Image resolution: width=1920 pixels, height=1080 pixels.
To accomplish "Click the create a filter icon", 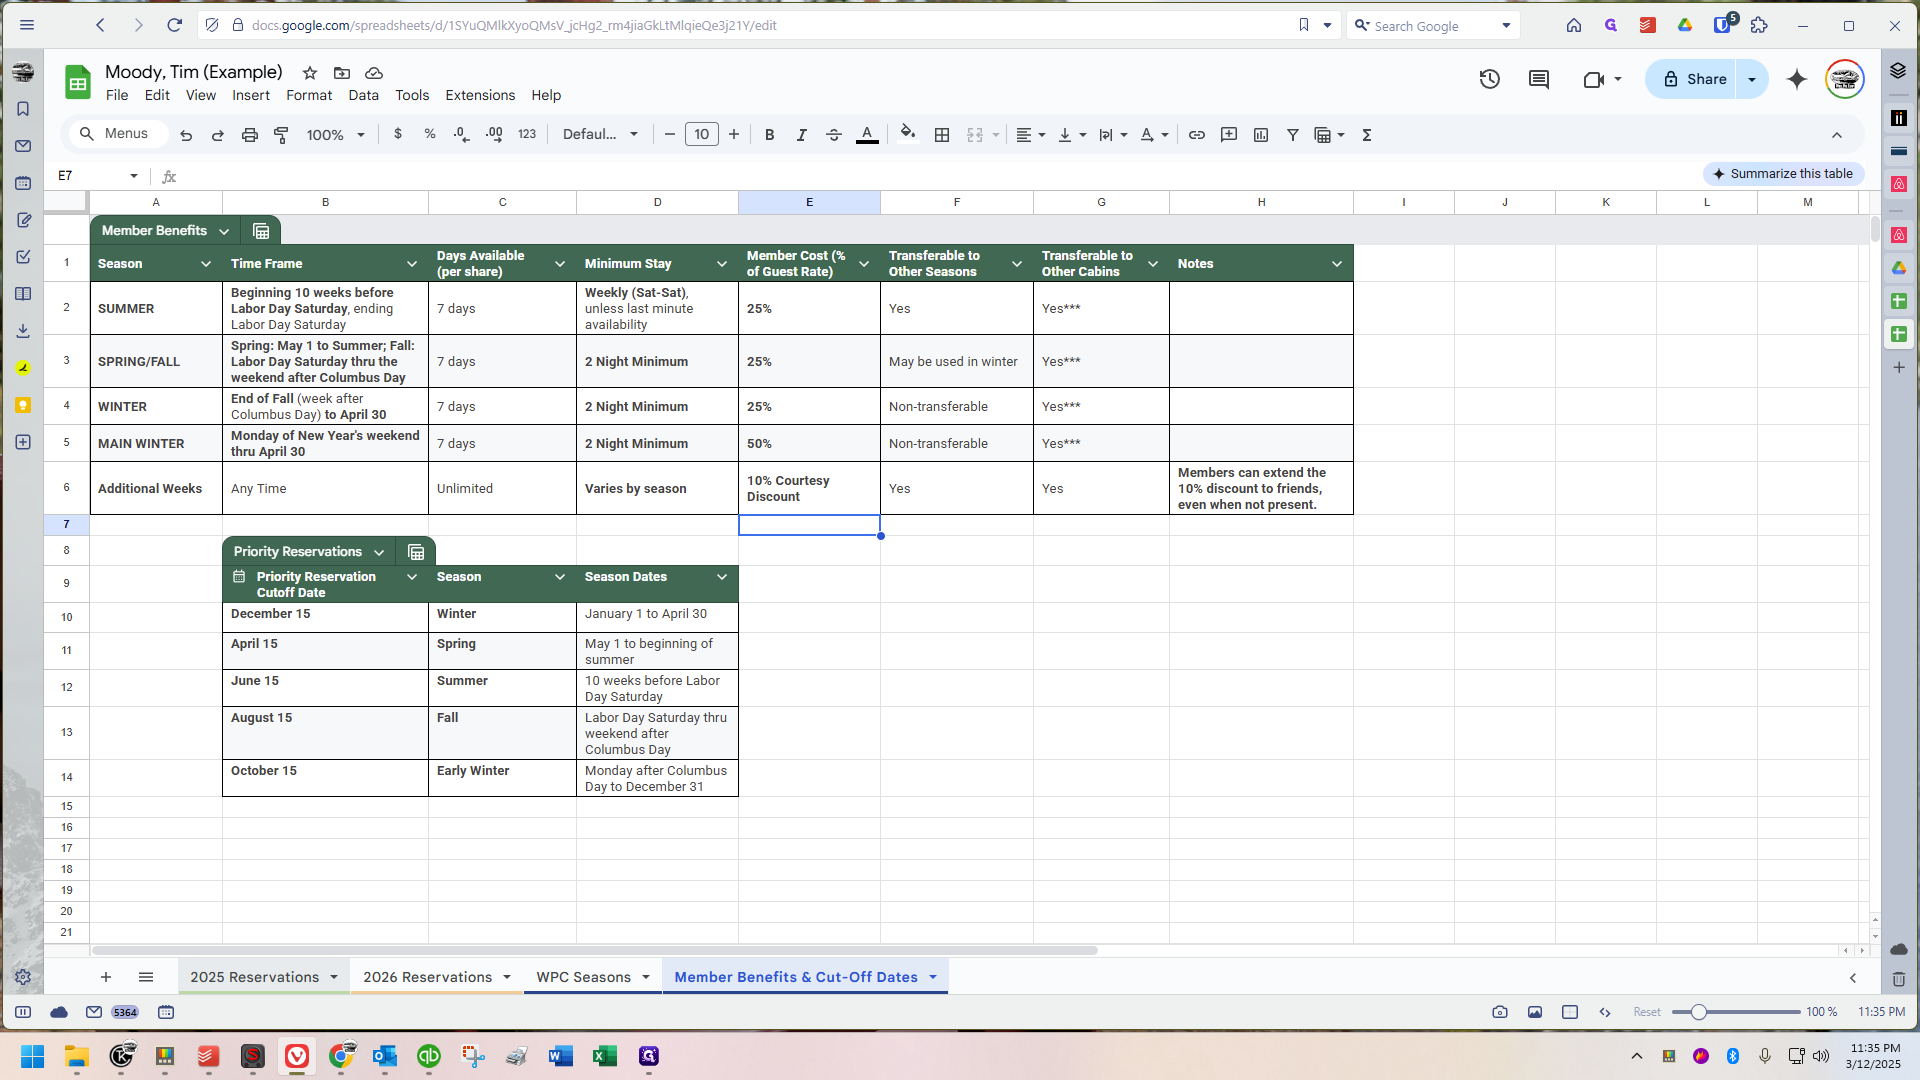I will (1292, 135).
